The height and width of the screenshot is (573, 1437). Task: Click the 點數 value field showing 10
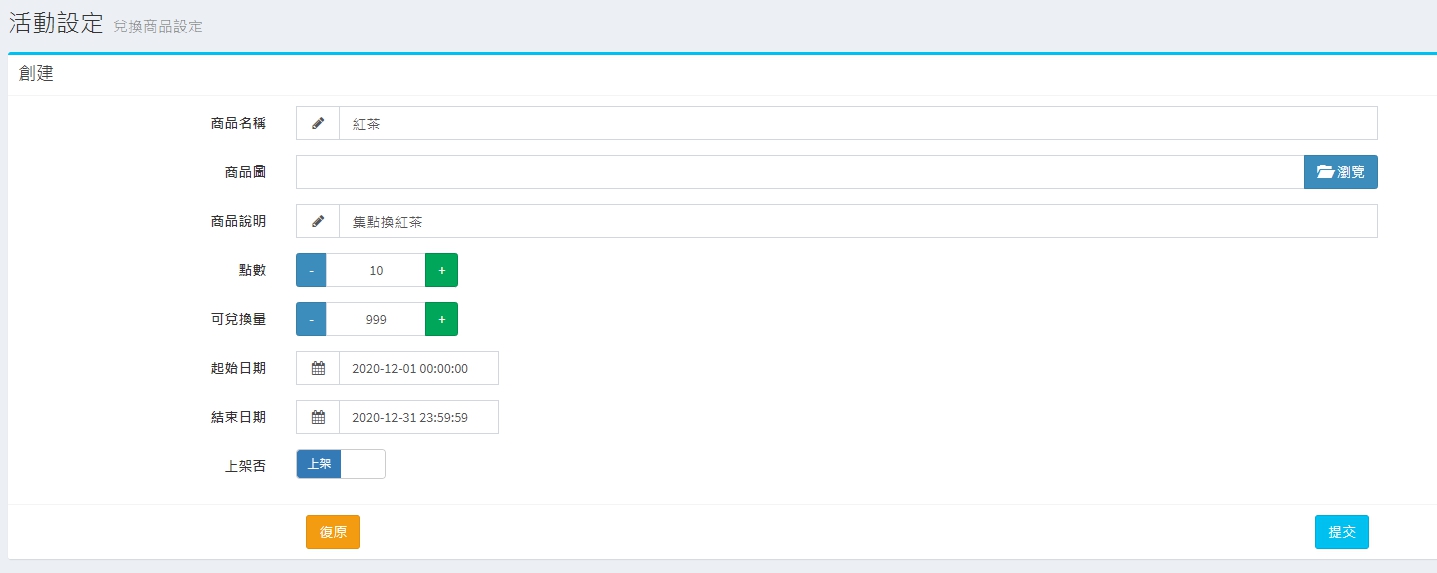[376, 270]
